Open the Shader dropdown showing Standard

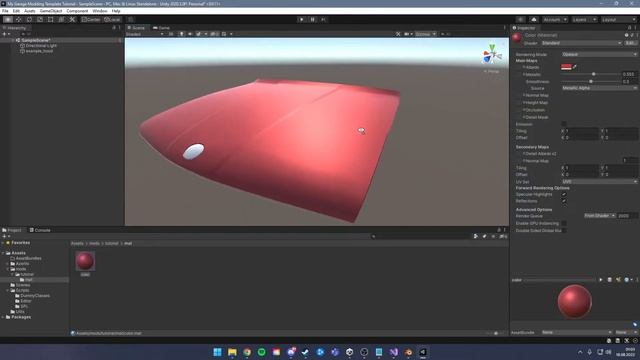[x=581, y=43]
